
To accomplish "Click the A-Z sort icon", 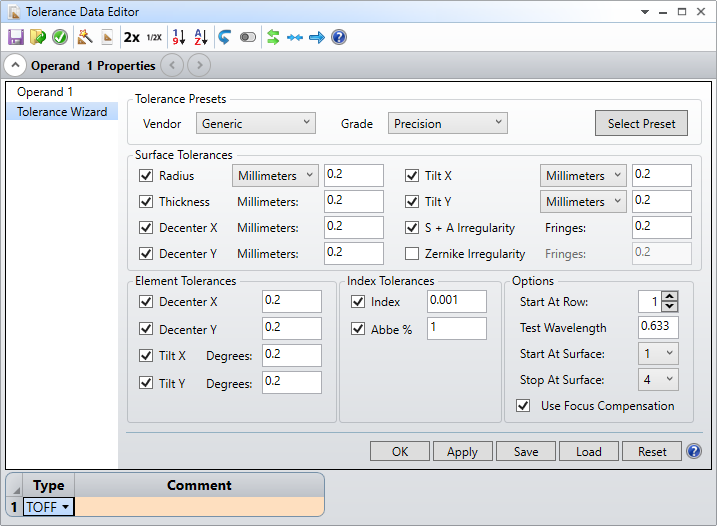I will (x=200, y=37).
